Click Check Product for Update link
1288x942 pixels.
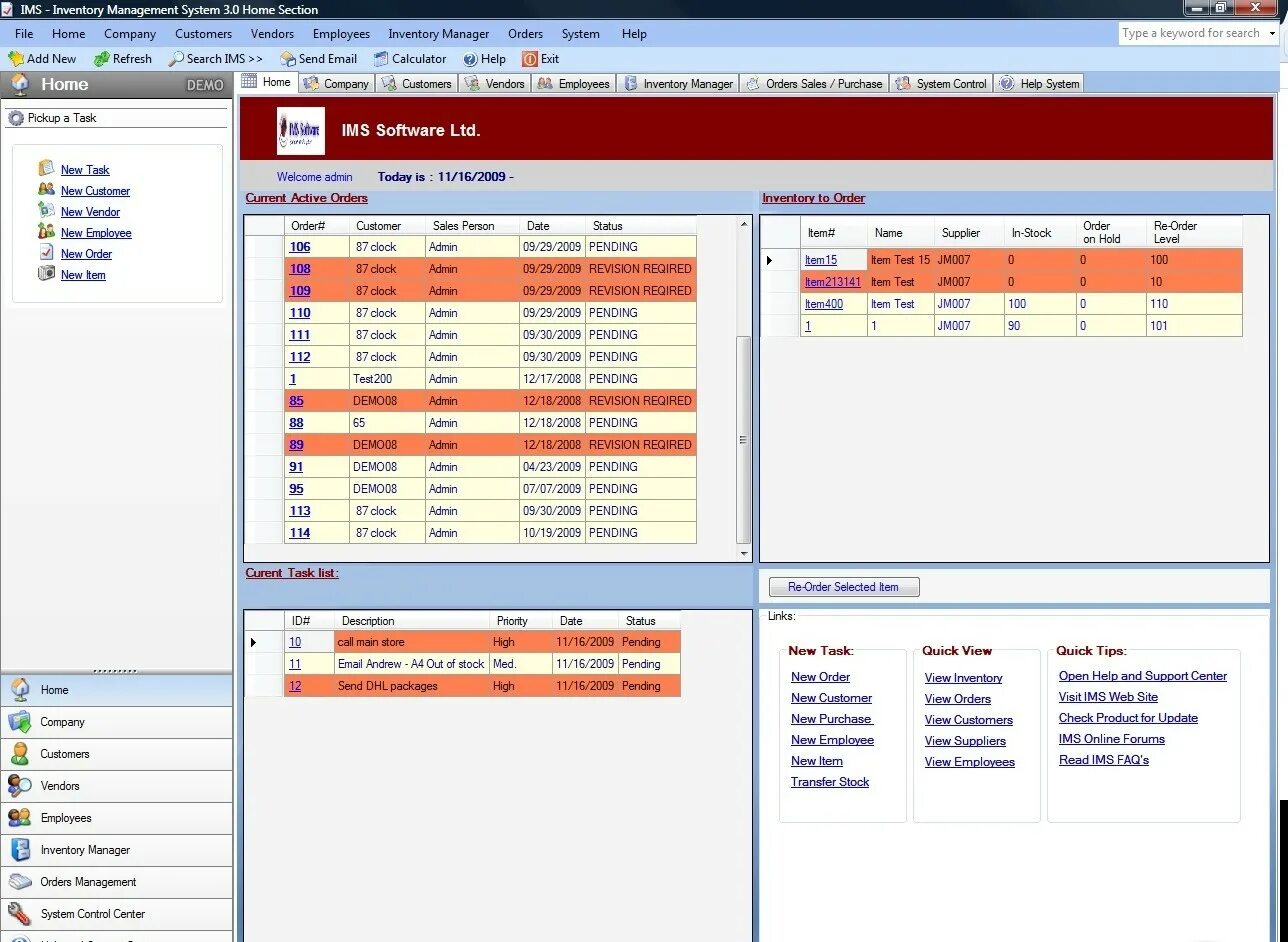pos(1128,718)
